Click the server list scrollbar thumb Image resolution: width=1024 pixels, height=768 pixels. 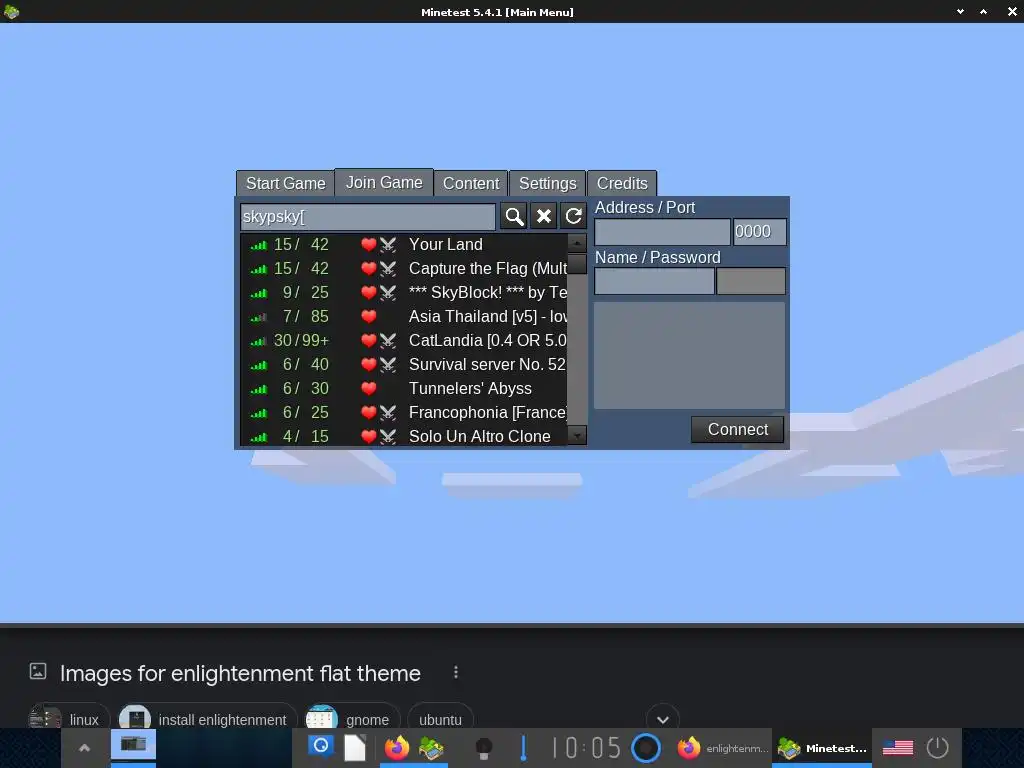(577, 264)
